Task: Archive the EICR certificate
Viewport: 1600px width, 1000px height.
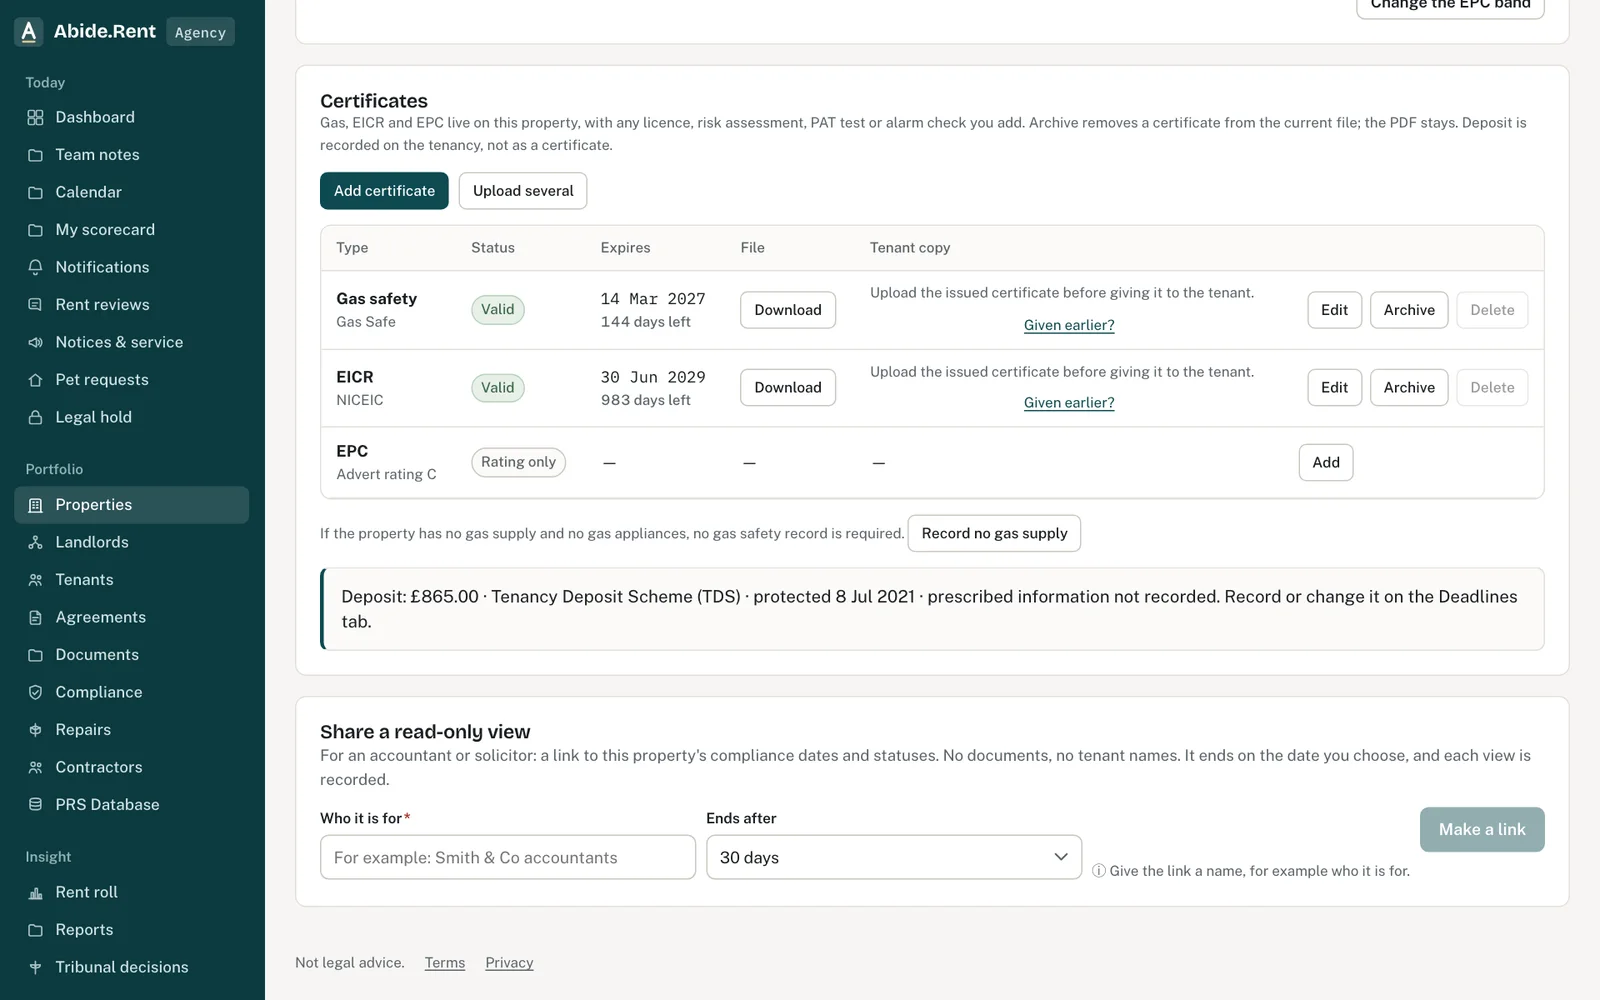Action: pos(1409,388)
